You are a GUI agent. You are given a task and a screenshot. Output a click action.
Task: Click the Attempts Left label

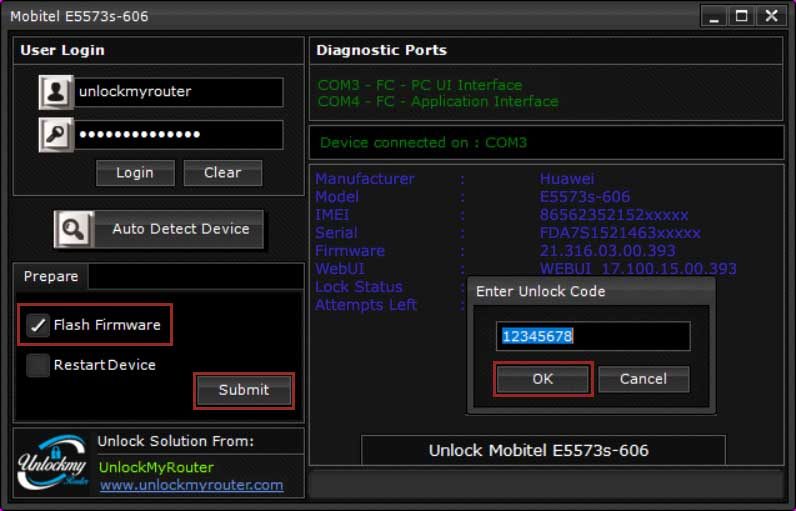[366, 305]
